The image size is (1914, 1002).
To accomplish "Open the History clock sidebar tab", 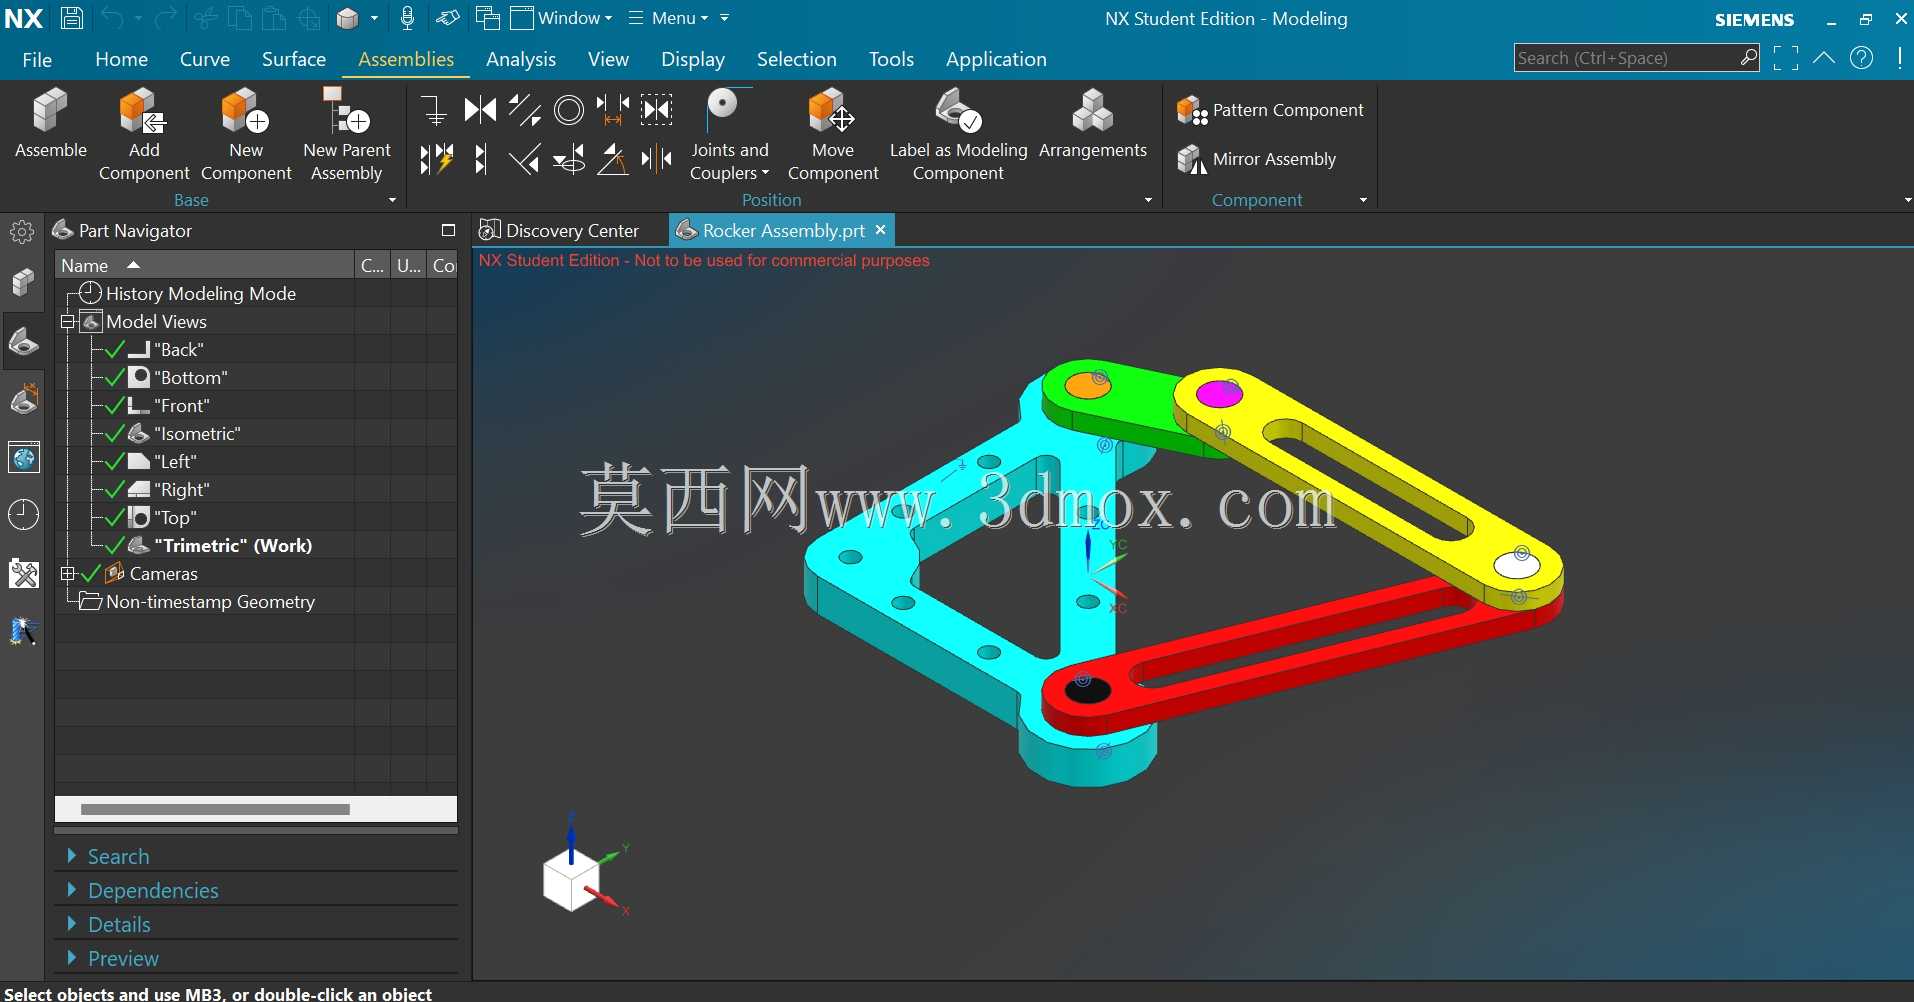I will tap(23, 515).
